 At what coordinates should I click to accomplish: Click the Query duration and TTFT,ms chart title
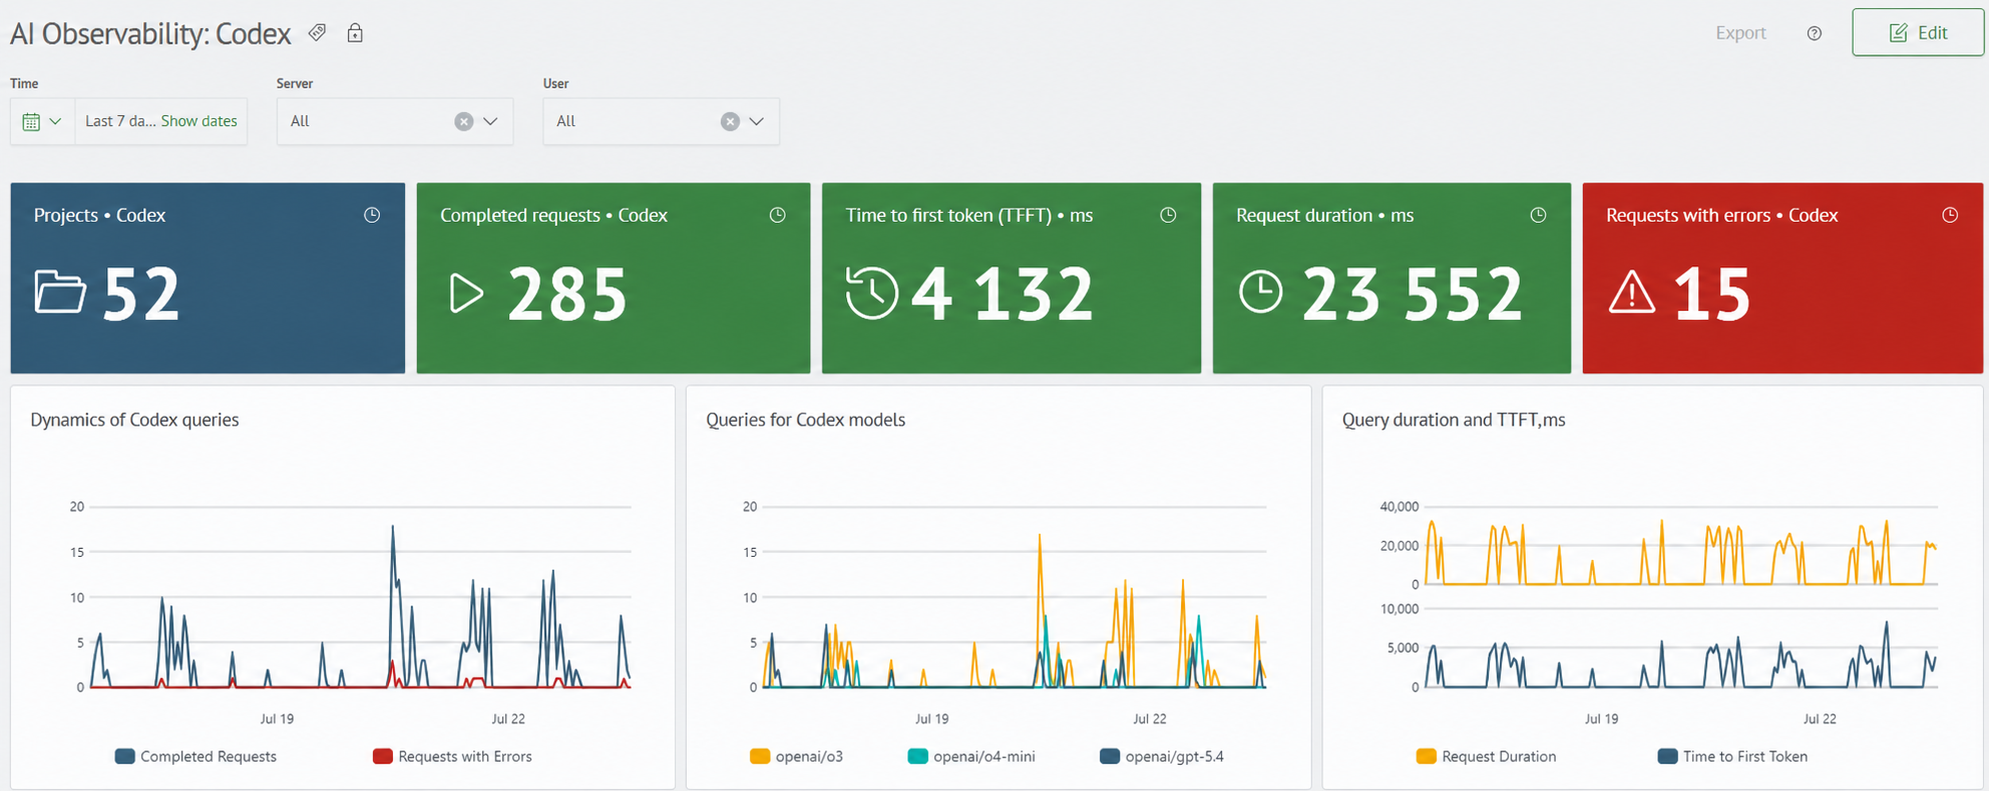point(1454,420)
